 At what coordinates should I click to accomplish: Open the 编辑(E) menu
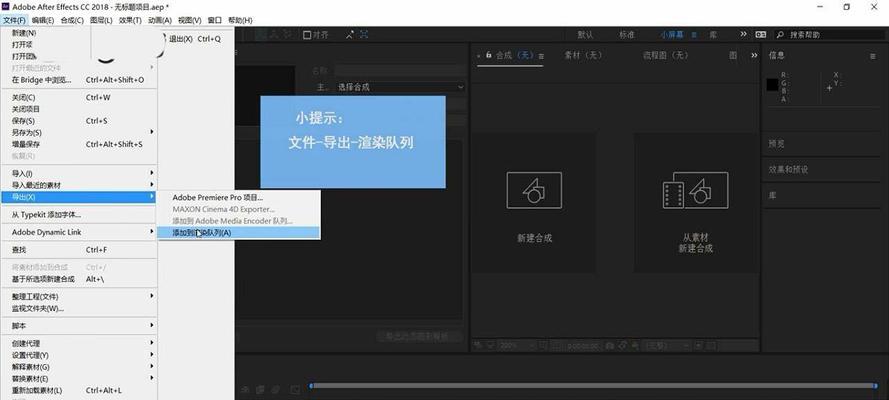pos(43,20)
